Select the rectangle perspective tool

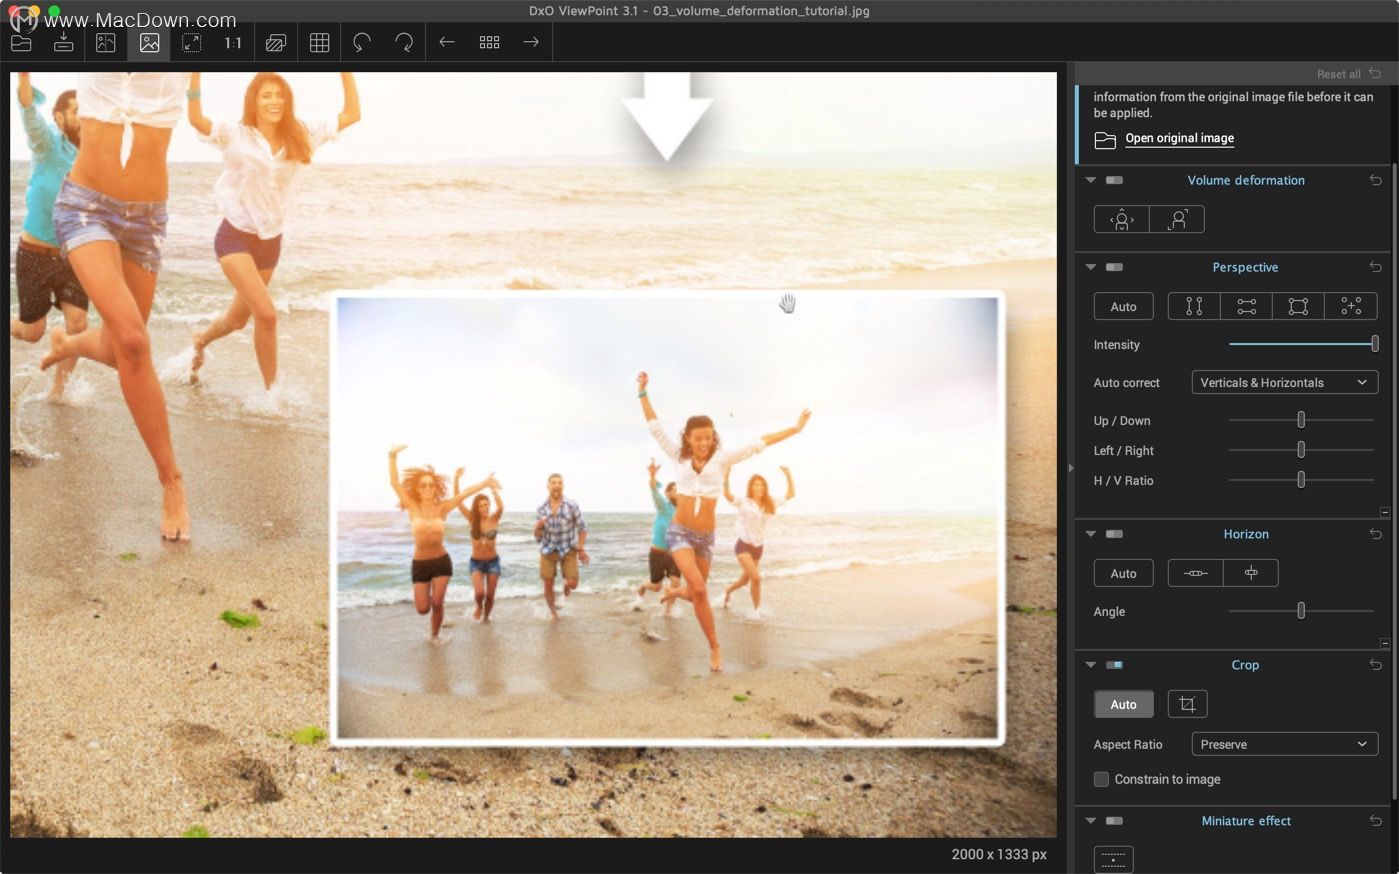click(1298, 307)
